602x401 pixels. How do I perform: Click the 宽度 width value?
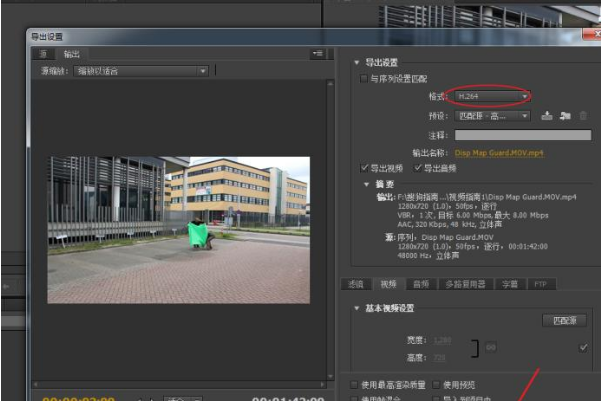click(x=442, y=340)
